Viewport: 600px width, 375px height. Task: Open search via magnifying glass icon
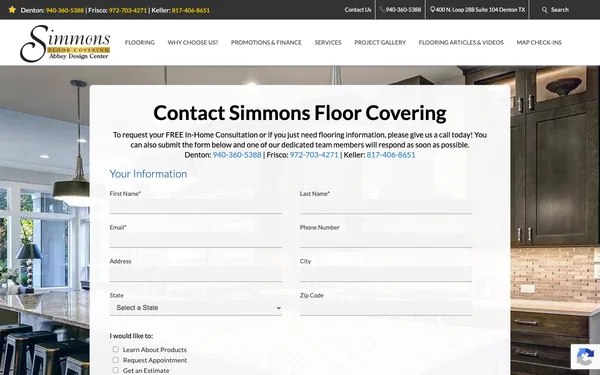[x=545, y=10]
